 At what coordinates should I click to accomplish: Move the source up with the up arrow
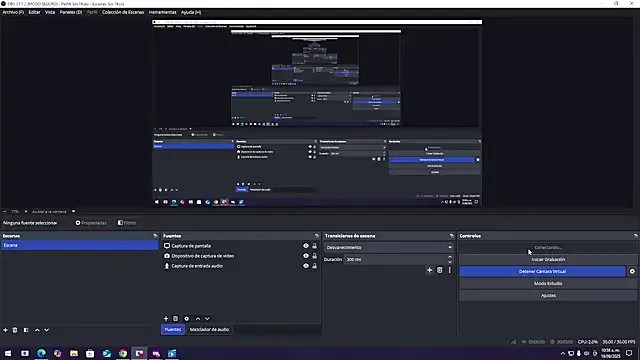tap(198, 319)
